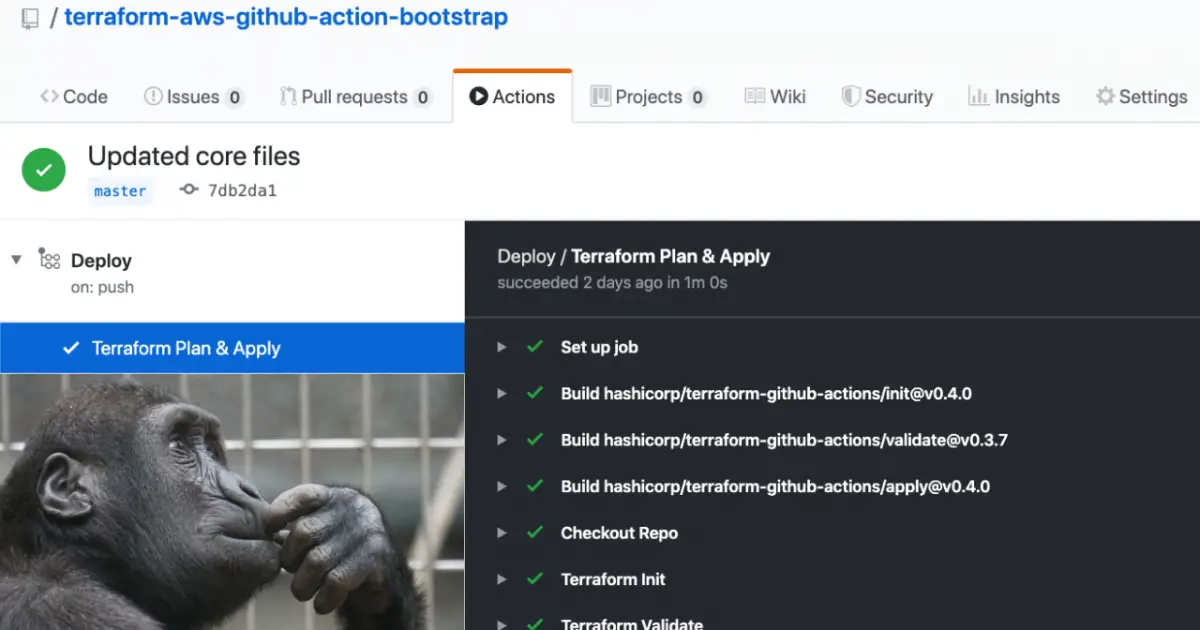Click the repository book icon

[30, 19]
